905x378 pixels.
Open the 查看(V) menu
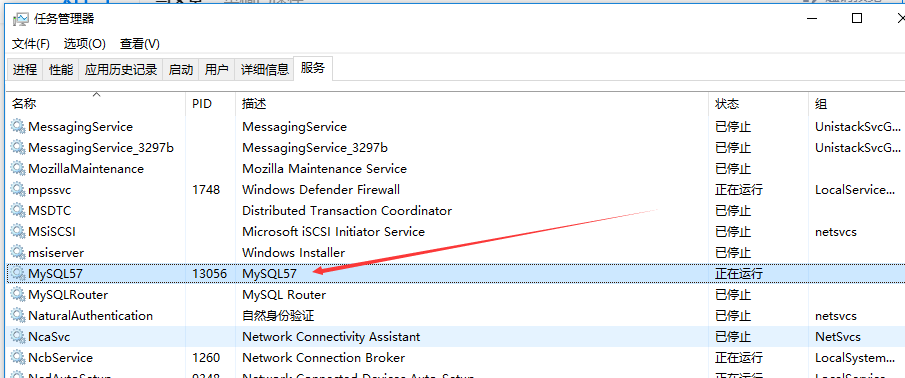coord(140,44)
